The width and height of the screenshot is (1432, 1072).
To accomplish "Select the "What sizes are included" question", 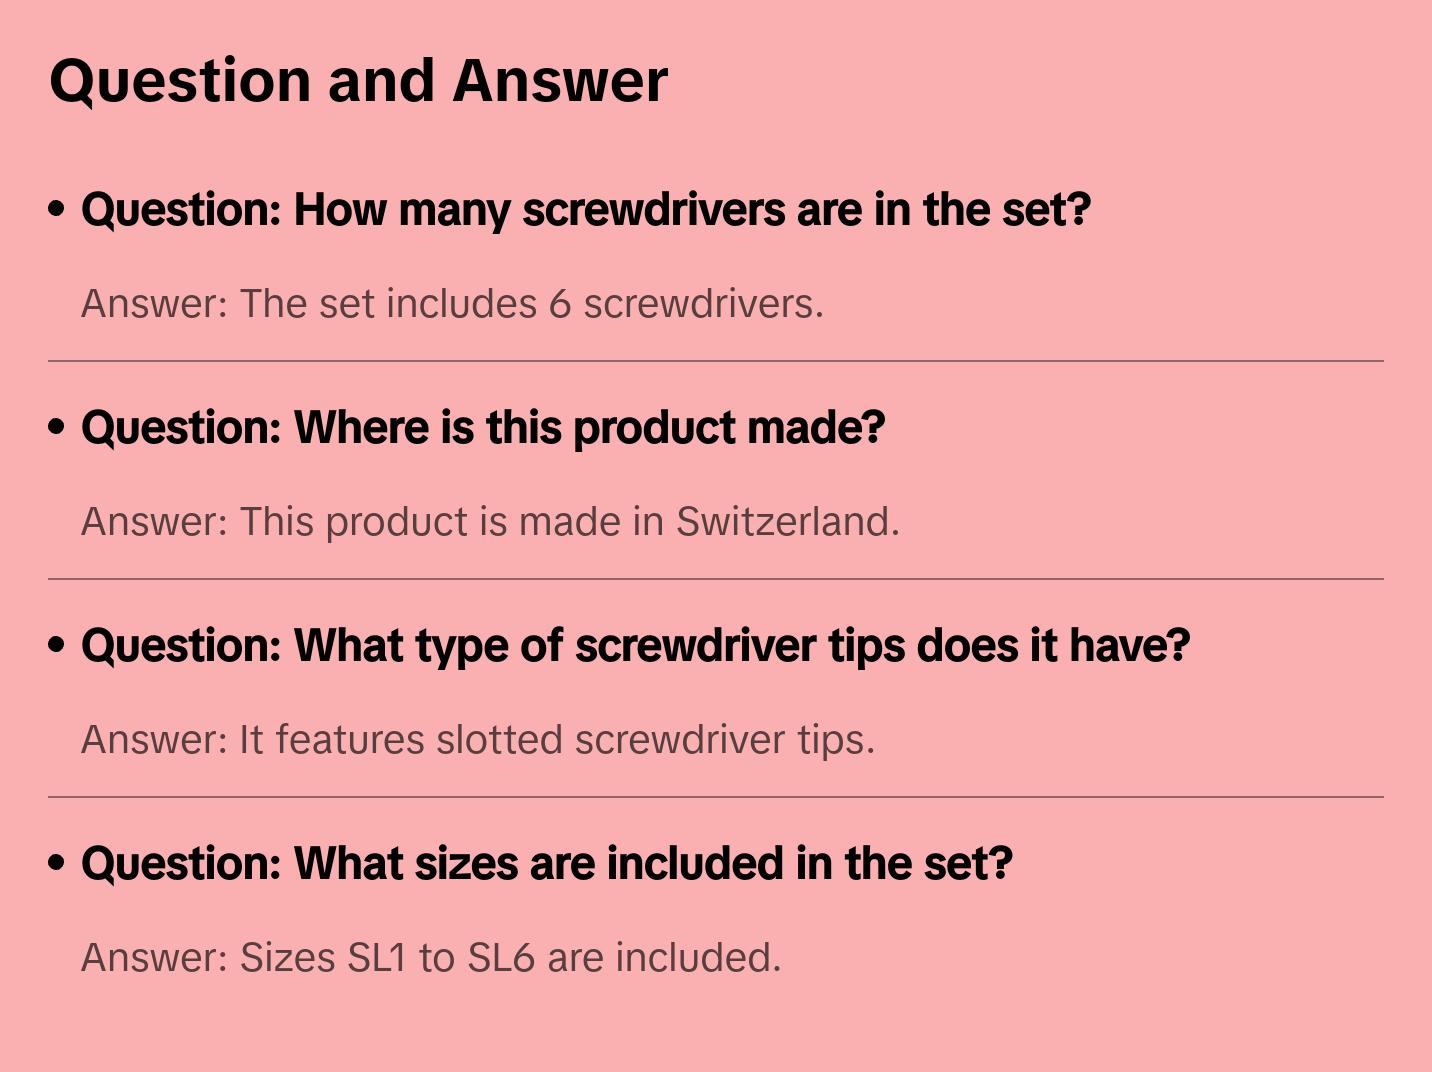I will pos(547,864).
